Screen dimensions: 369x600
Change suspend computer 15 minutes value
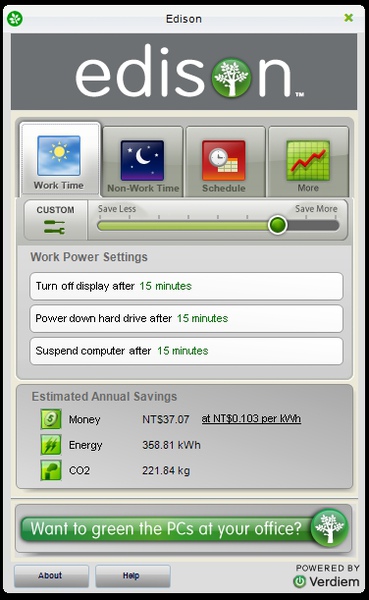coord(183,351)
